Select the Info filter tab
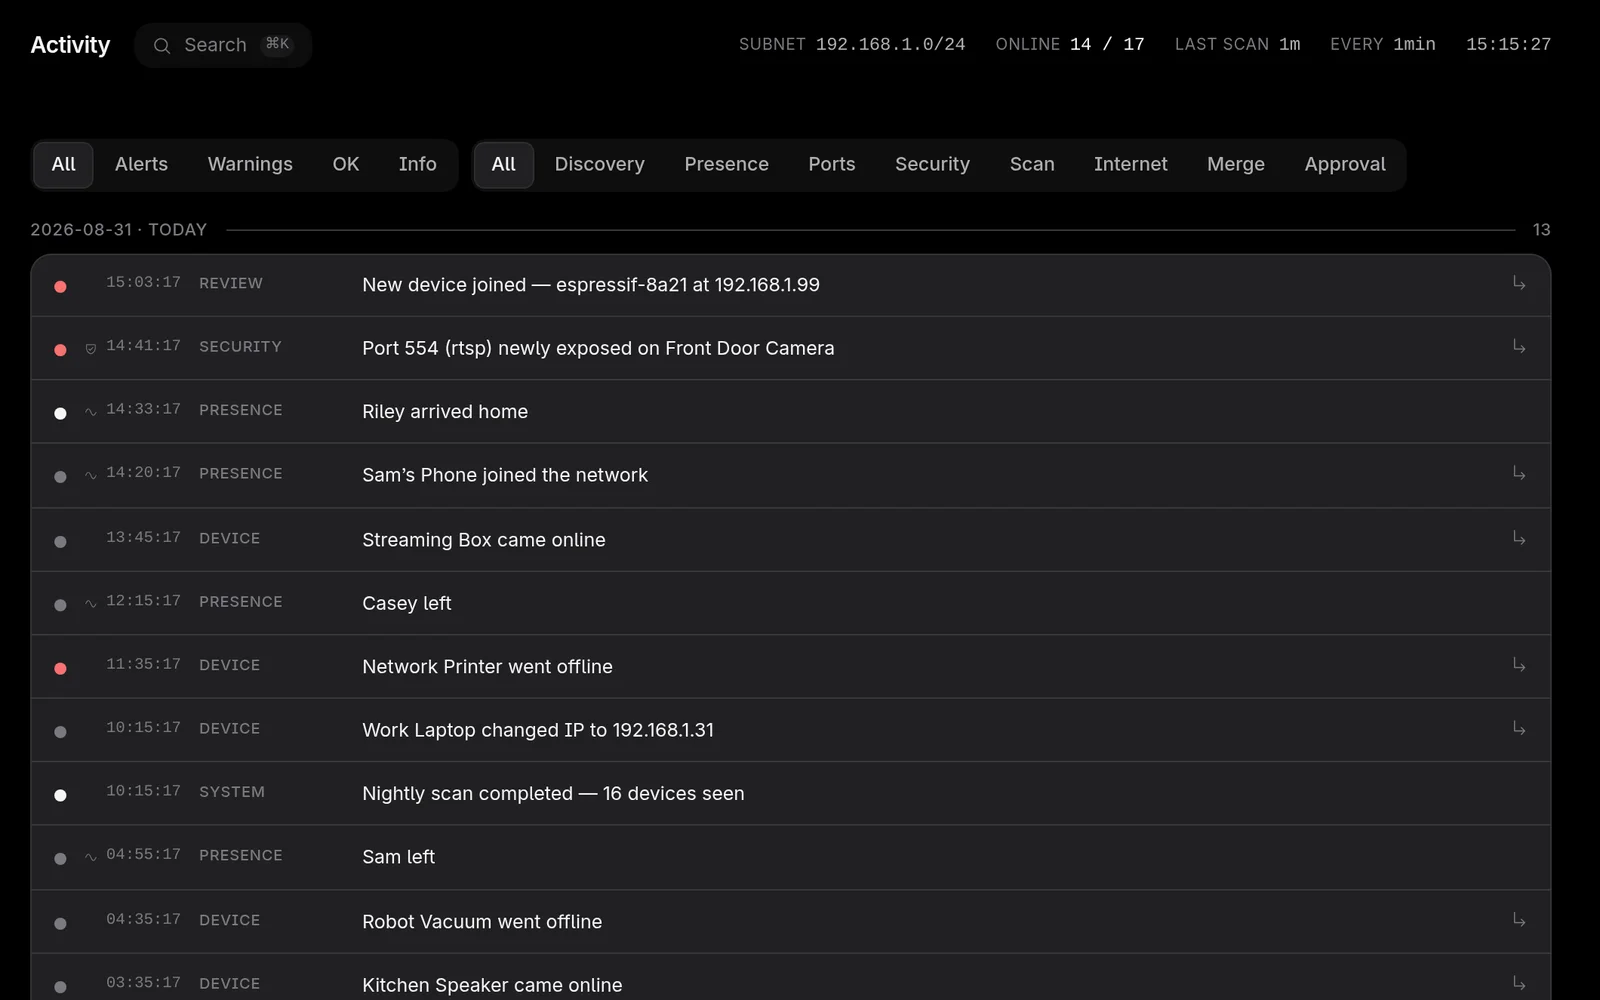The image size is (1600, 1000). pyautogui.click(x=418, y=165)
